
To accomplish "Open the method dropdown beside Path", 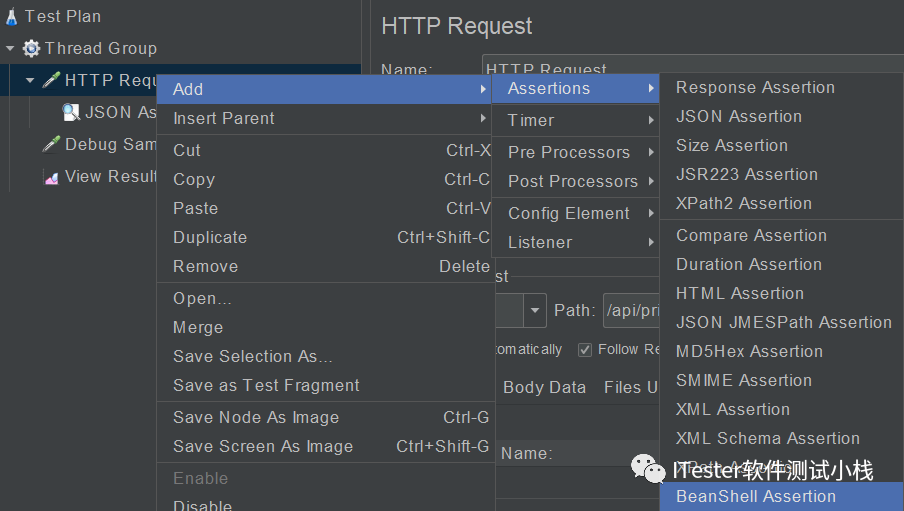I will [534, 310].
